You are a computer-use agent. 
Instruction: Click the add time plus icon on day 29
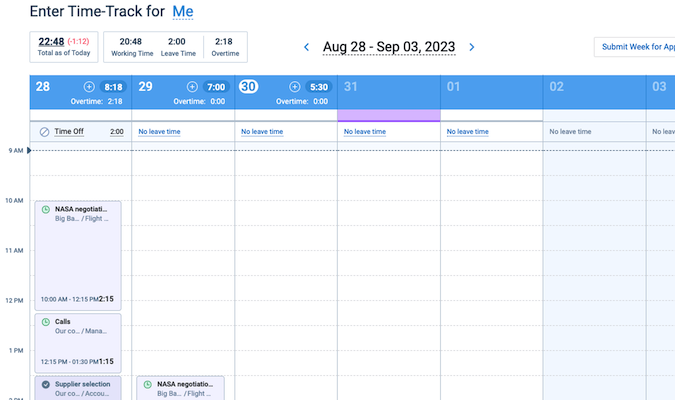click(x=192, y=87)
